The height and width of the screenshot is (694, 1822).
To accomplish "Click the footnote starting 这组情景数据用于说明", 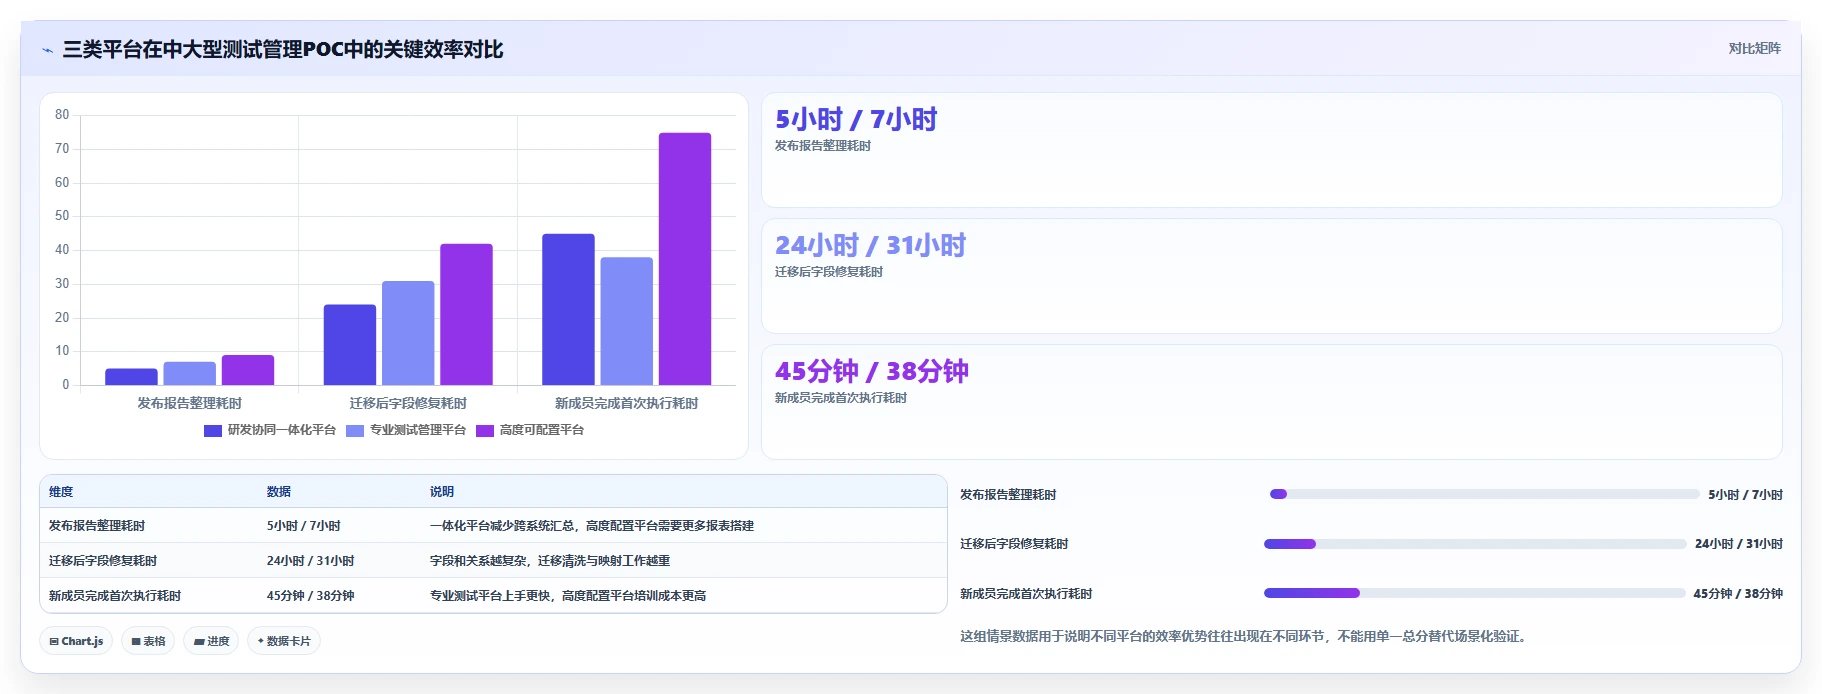I will point(1246,637).
